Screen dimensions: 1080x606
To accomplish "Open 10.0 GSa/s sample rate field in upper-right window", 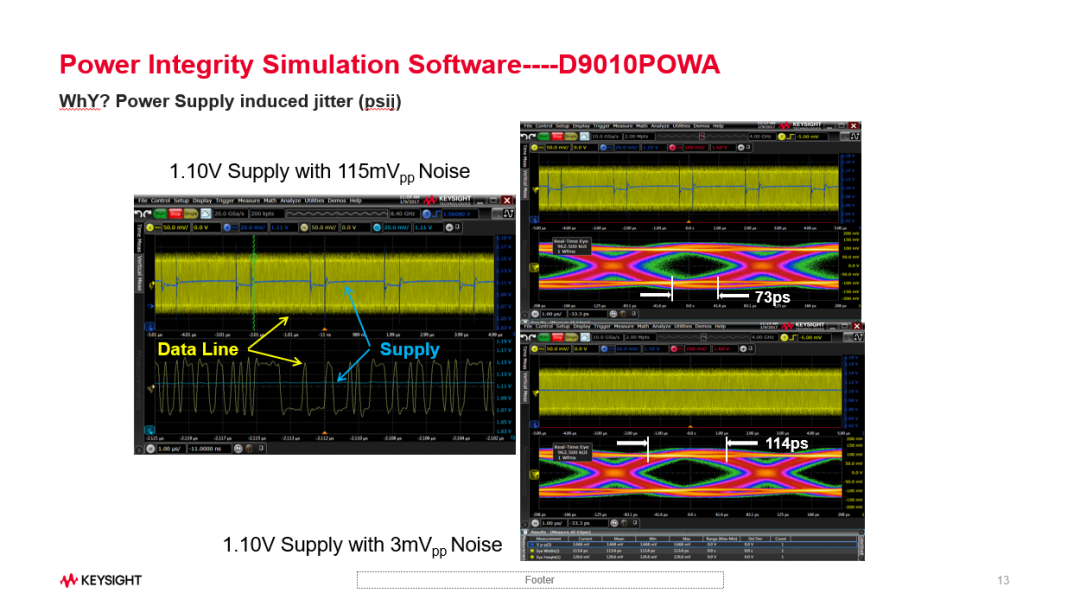I will click(x=607, y=136).
